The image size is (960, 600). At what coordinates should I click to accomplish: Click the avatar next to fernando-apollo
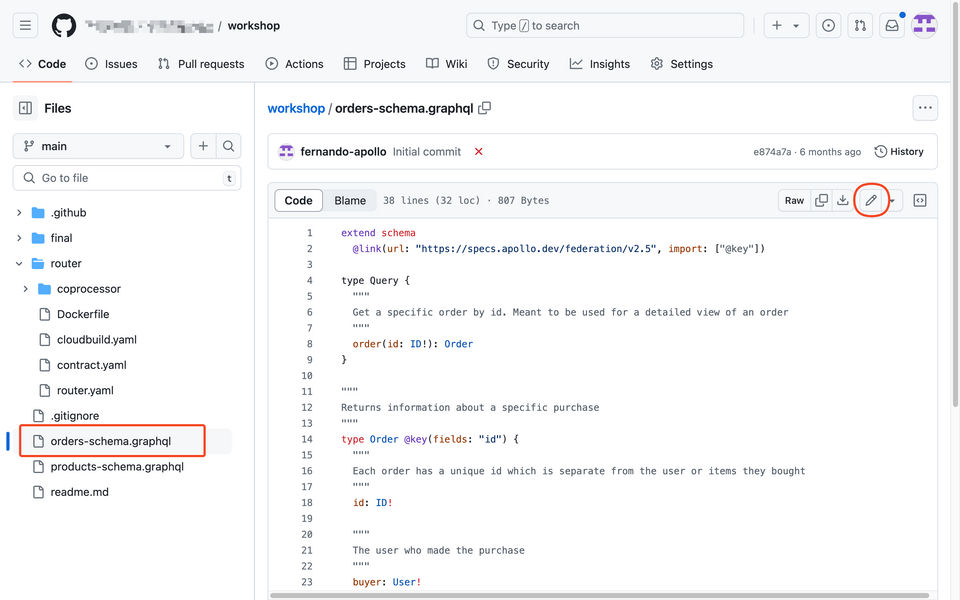(287, 151)
